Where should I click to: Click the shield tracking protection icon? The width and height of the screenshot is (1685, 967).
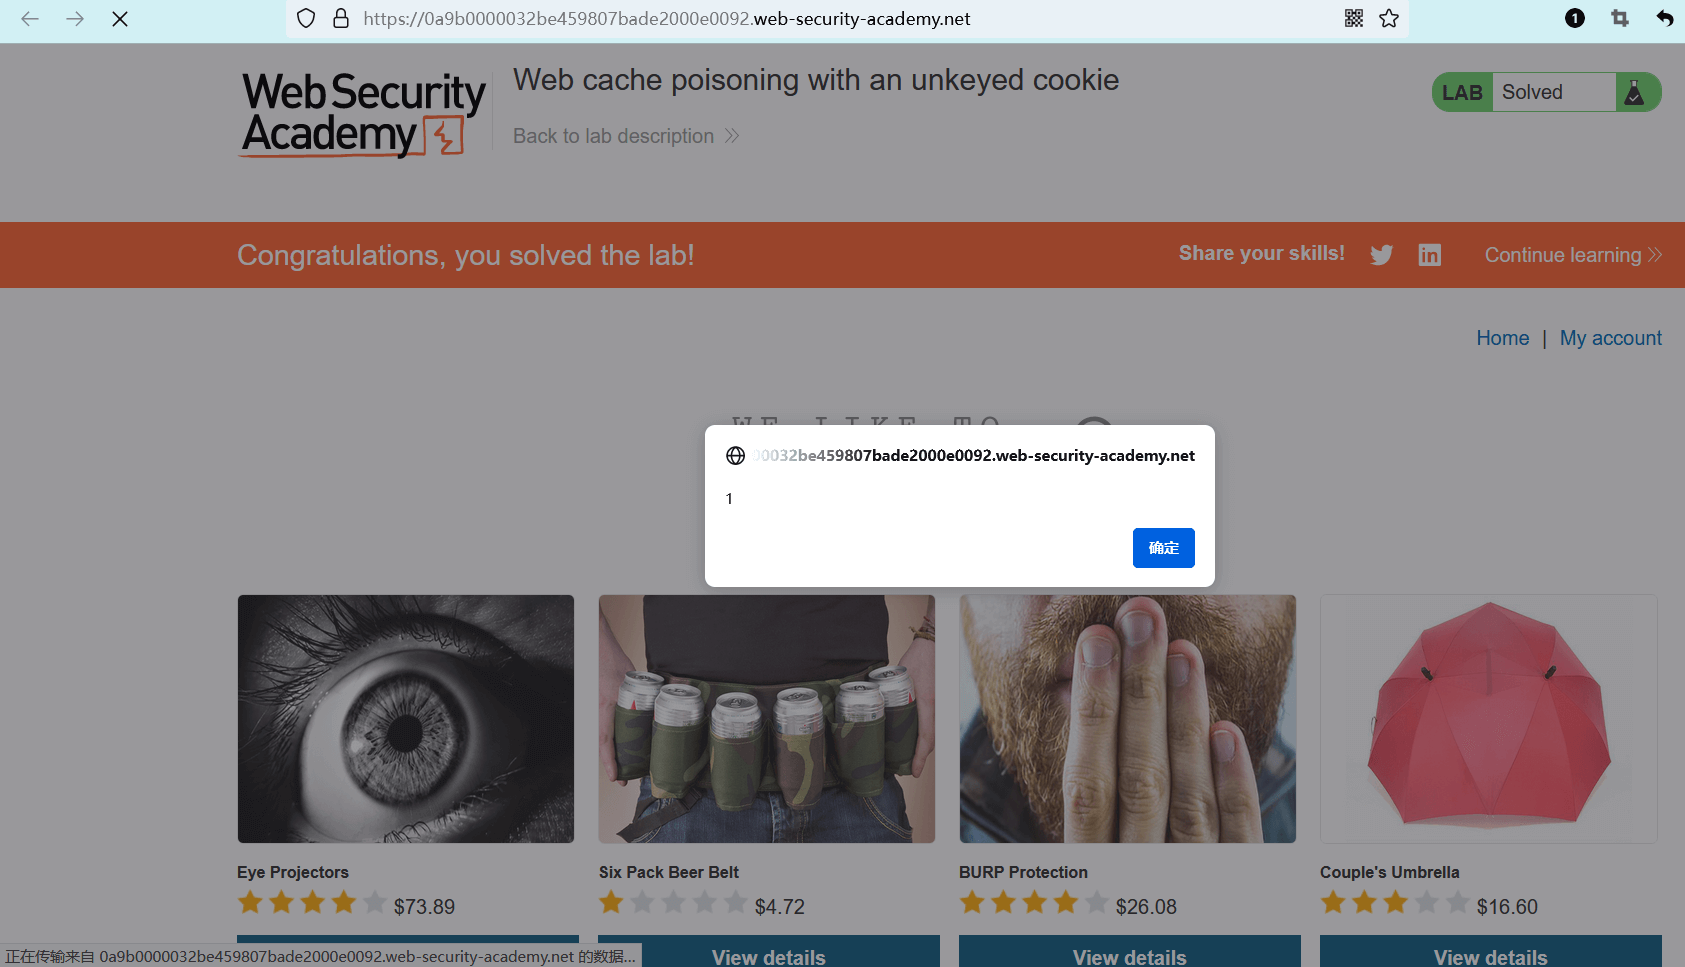[x=307, y=19]
